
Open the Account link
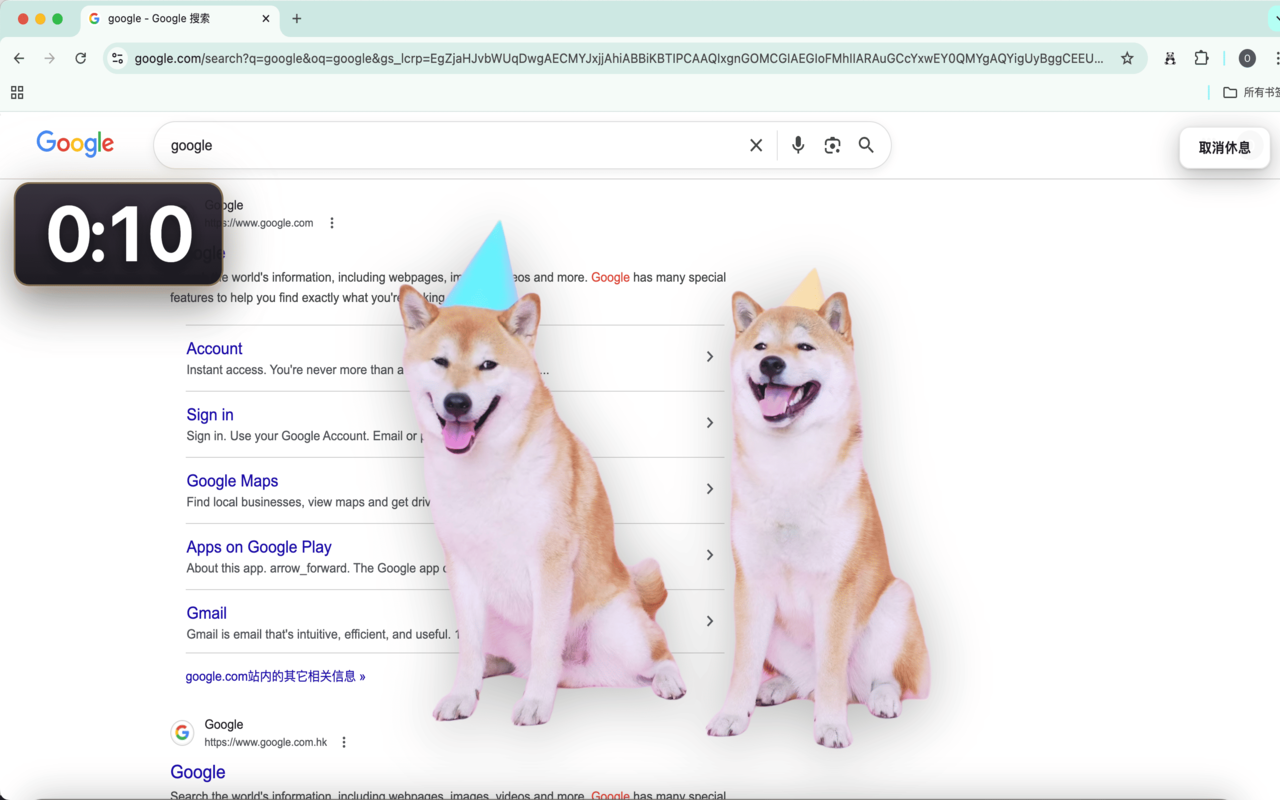pyautogui.click(x=214, y=349)
